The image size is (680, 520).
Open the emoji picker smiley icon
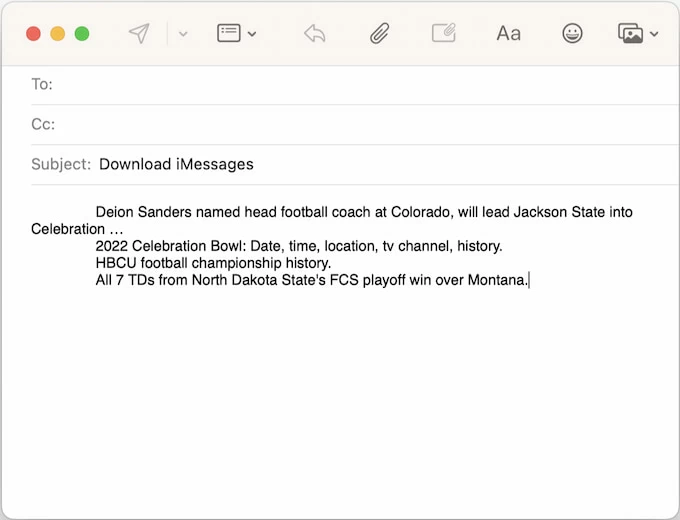(x=572, y=33)
